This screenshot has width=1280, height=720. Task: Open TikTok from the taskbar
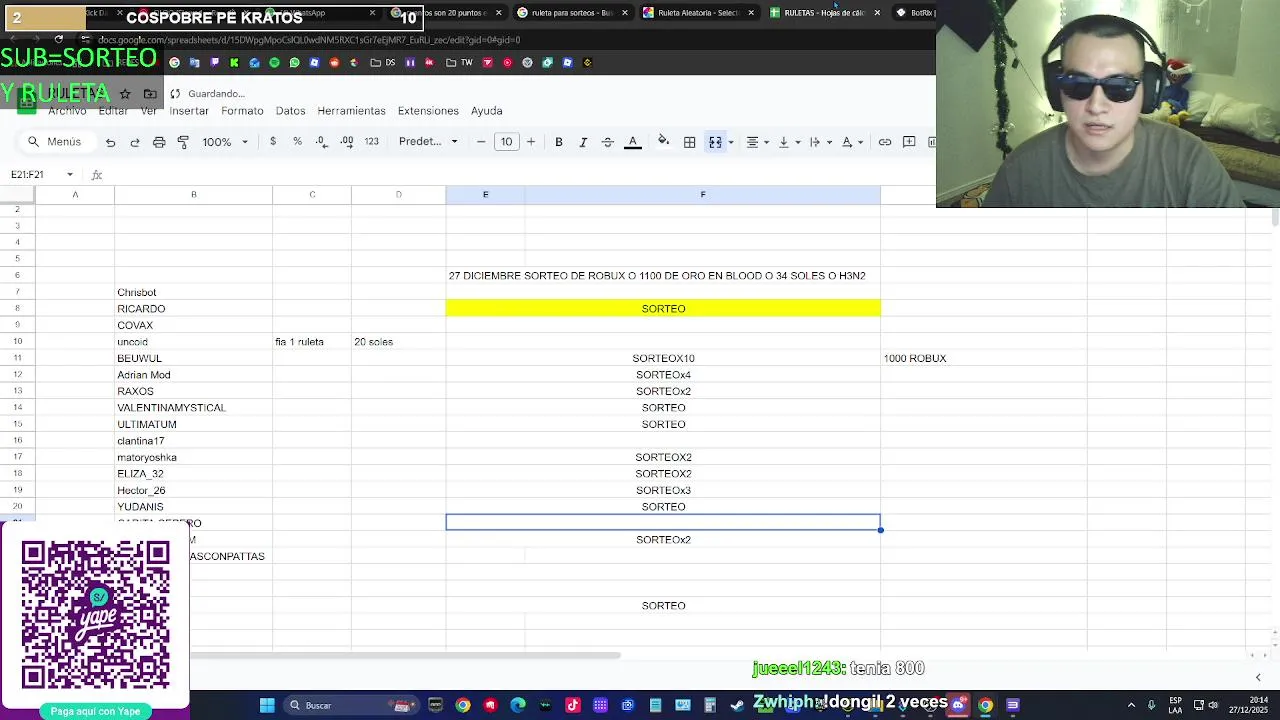click(x=573, y=706)
